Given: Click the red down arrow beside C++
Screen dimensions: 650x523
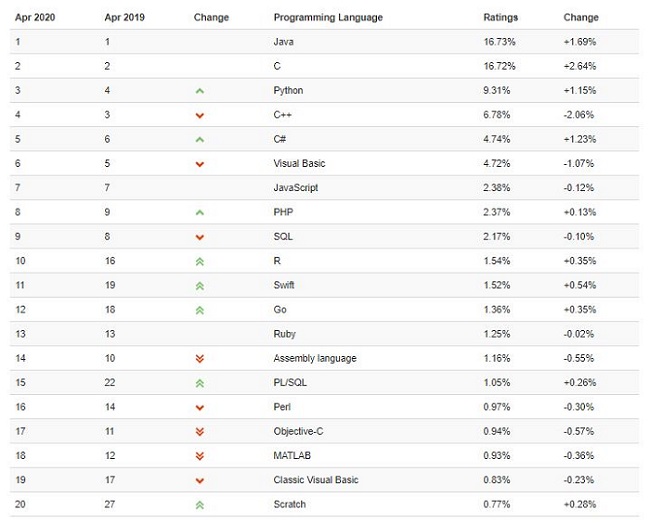Looking at the screenshot, I should 200,115.
